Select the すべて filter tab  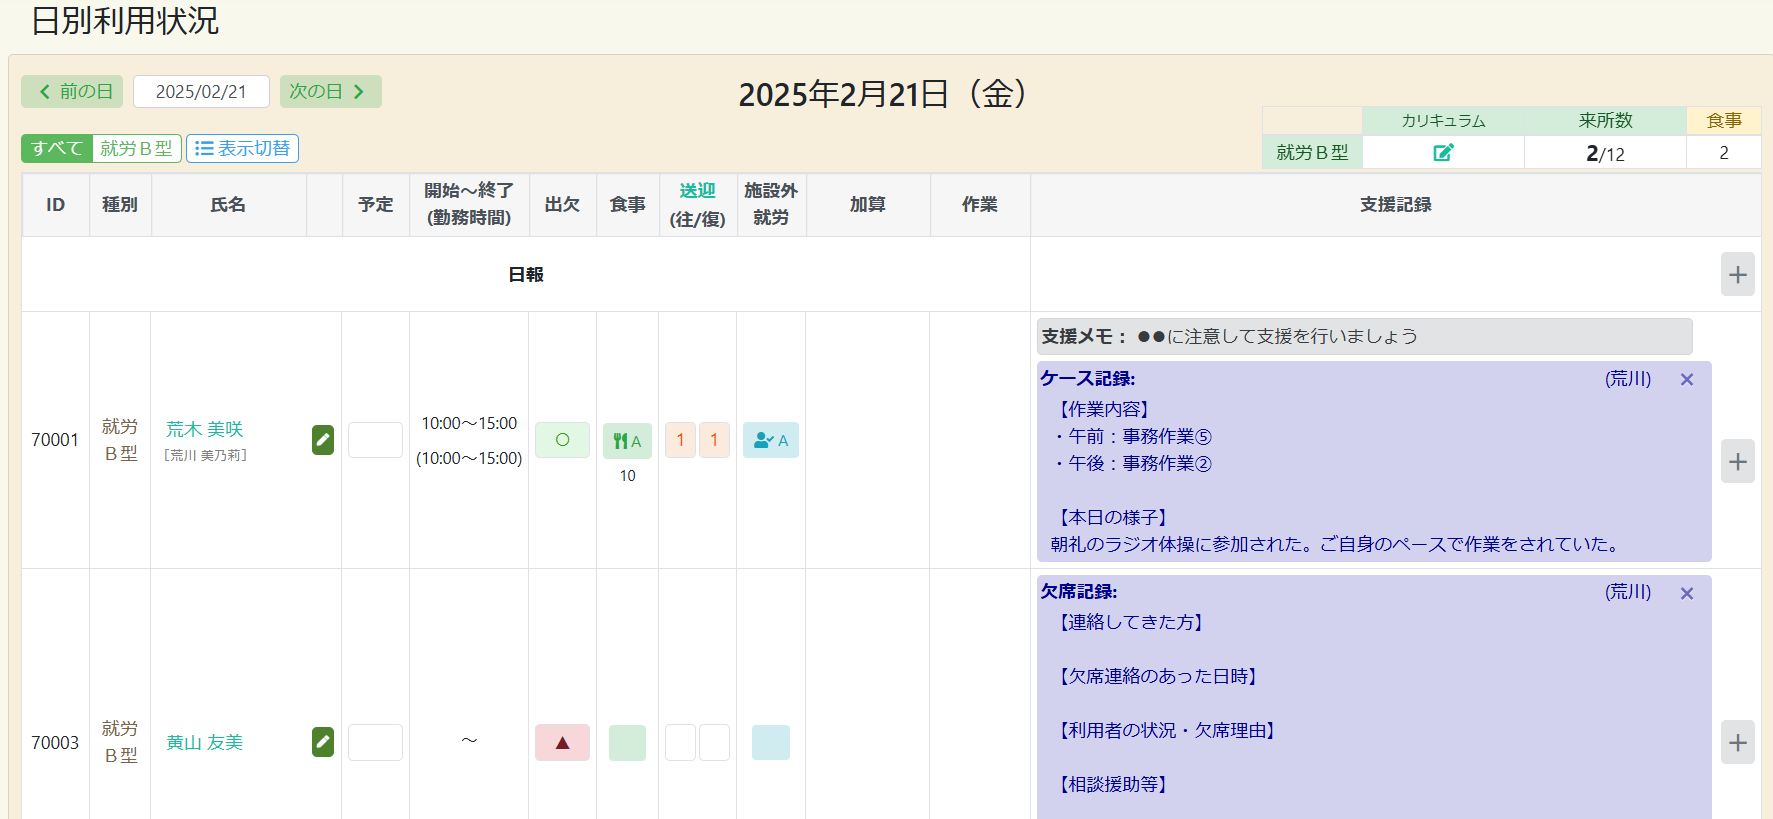tap(57, 149)
